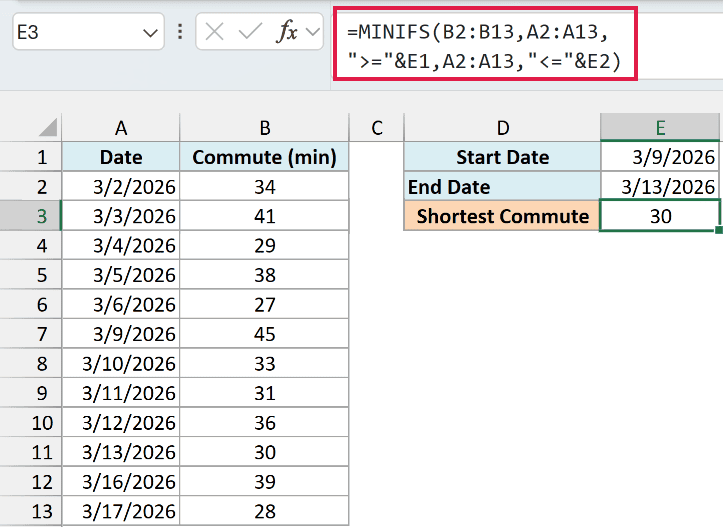Screen dimensions: 723x527
Task: Select result cell E3 showing 30
Action: pyautogui.click(x=660, y=216)
